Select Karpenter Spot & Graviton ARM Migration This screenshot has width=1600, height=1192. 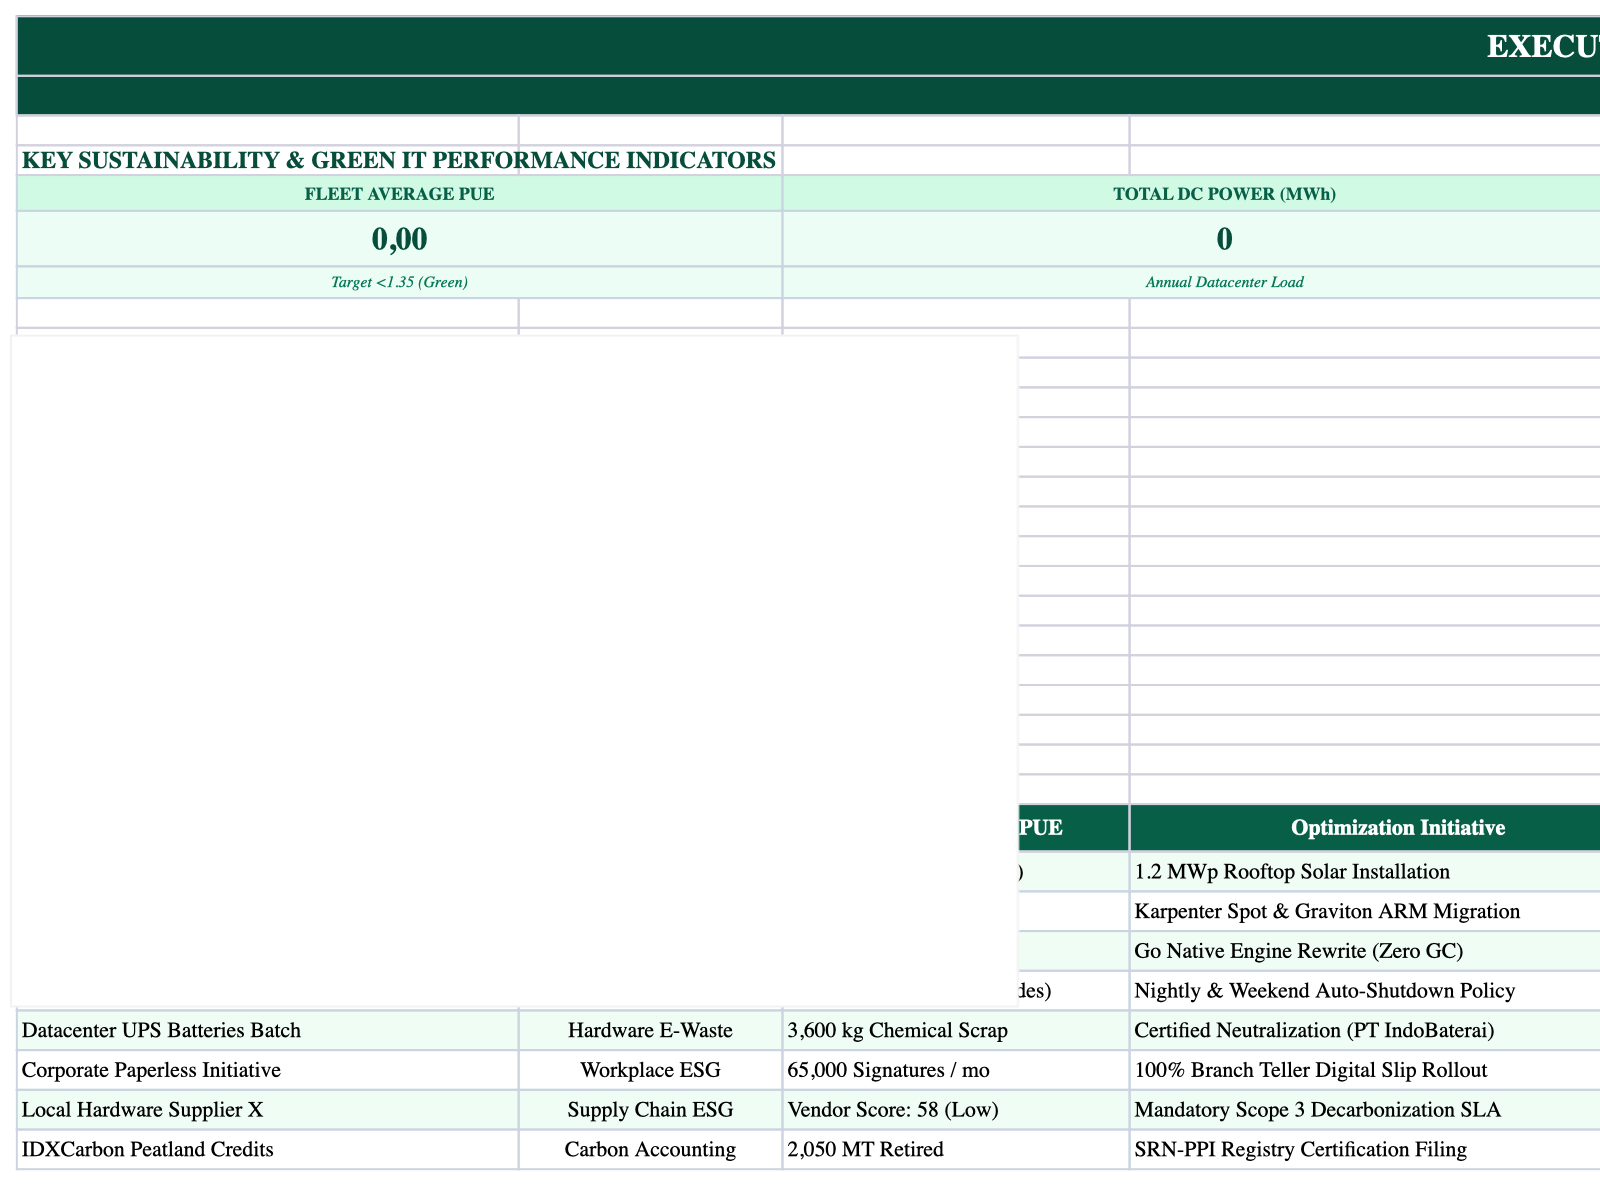(x=1365, y=911)
